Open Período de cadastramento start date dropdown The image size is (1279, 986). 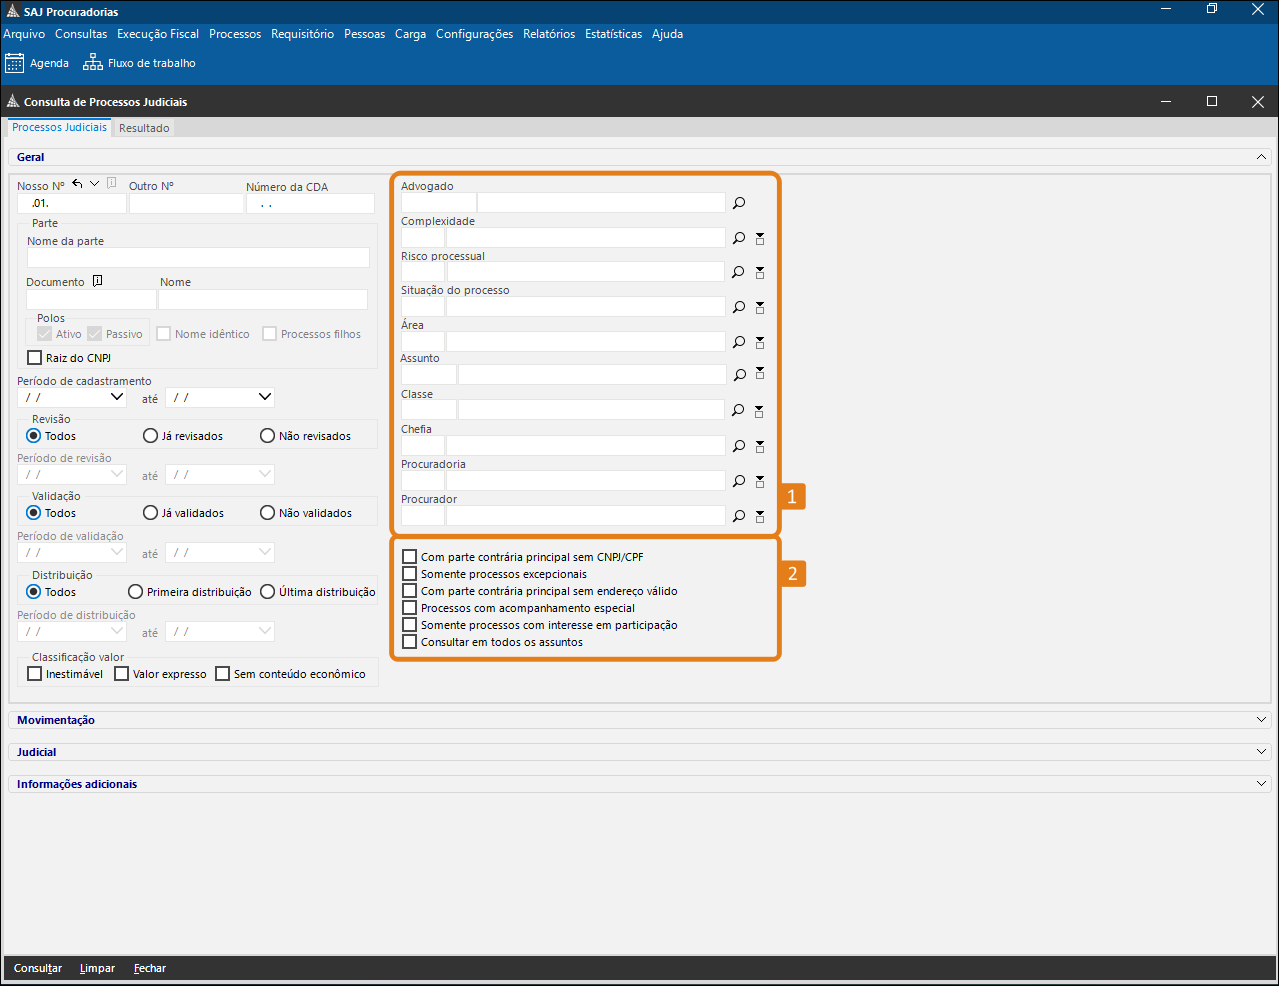pos(117,397)
